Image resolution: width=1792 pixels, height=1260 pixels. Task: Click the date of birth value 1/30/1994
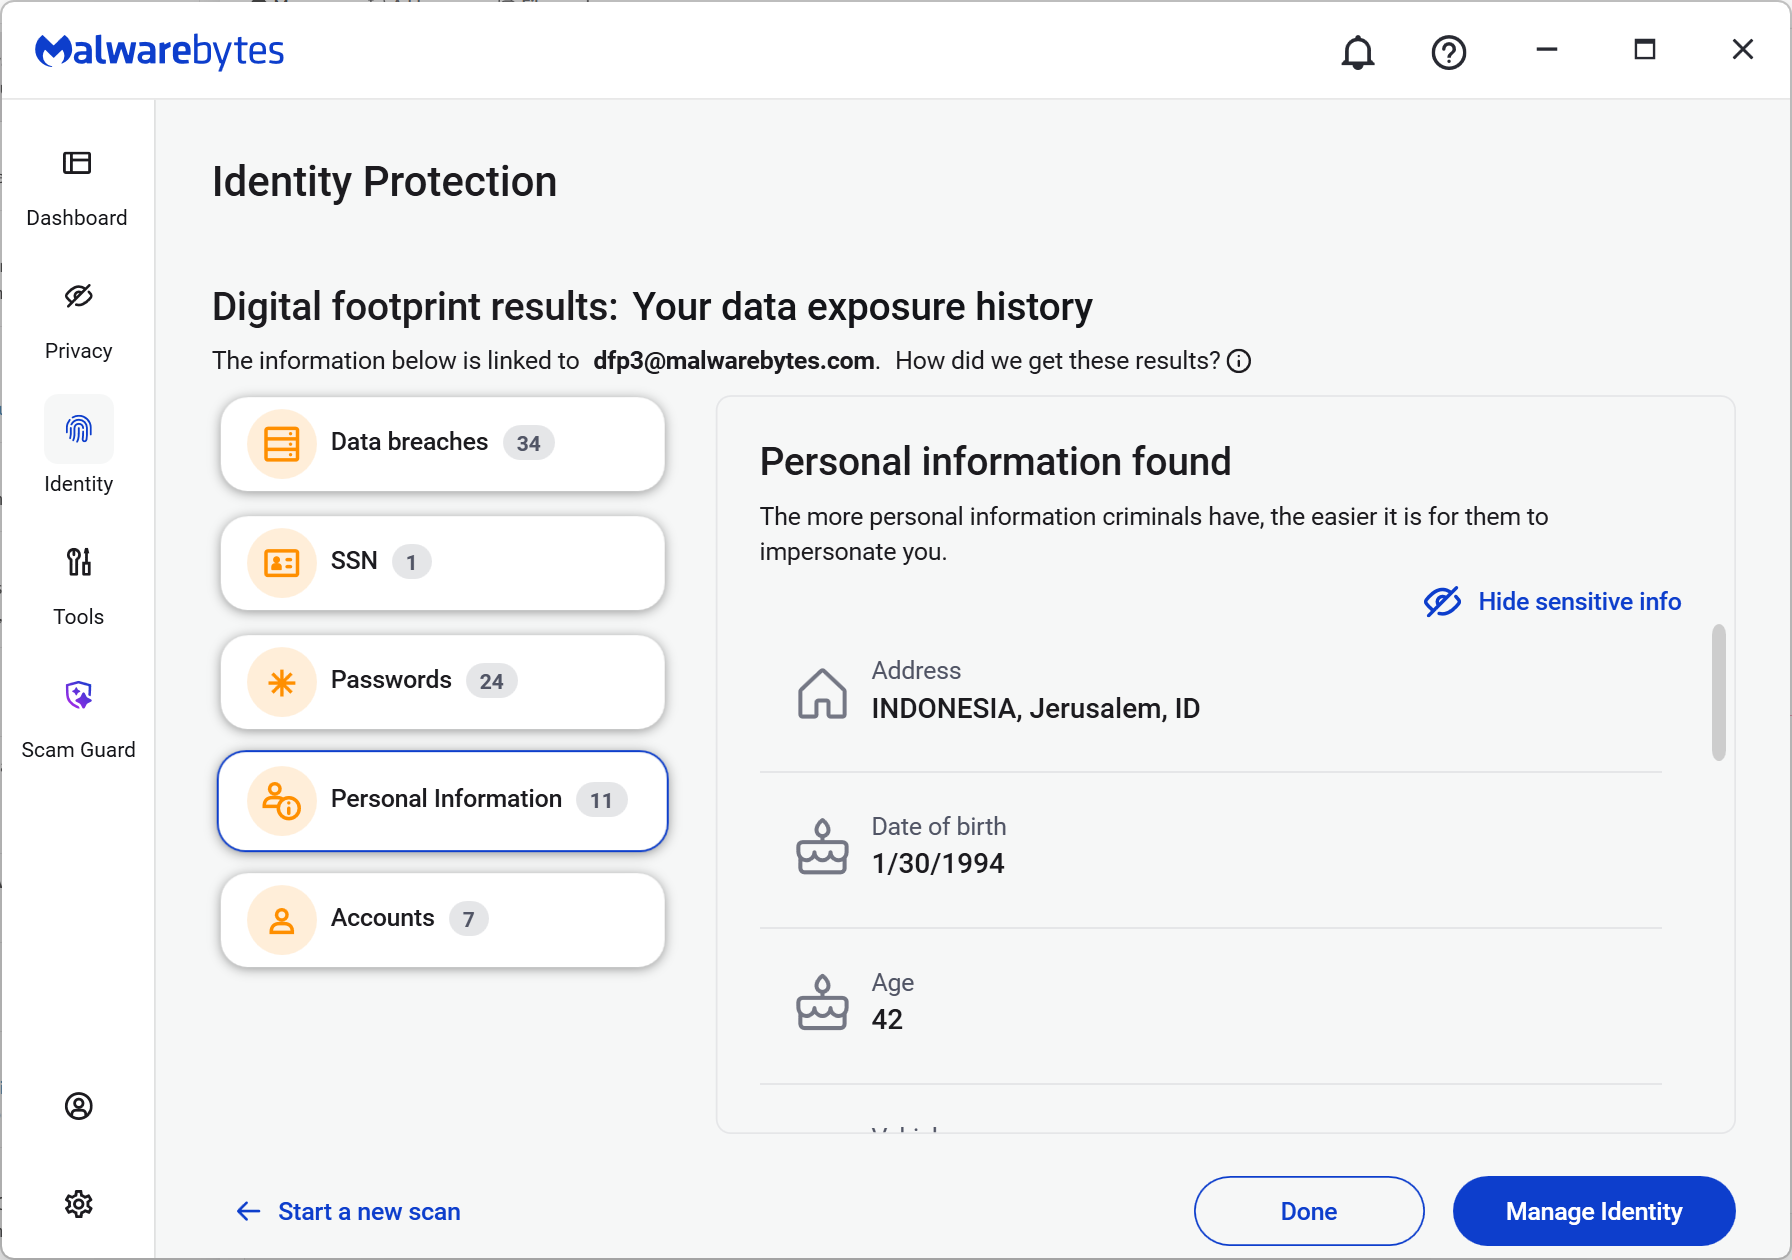(x=938, y=864)
